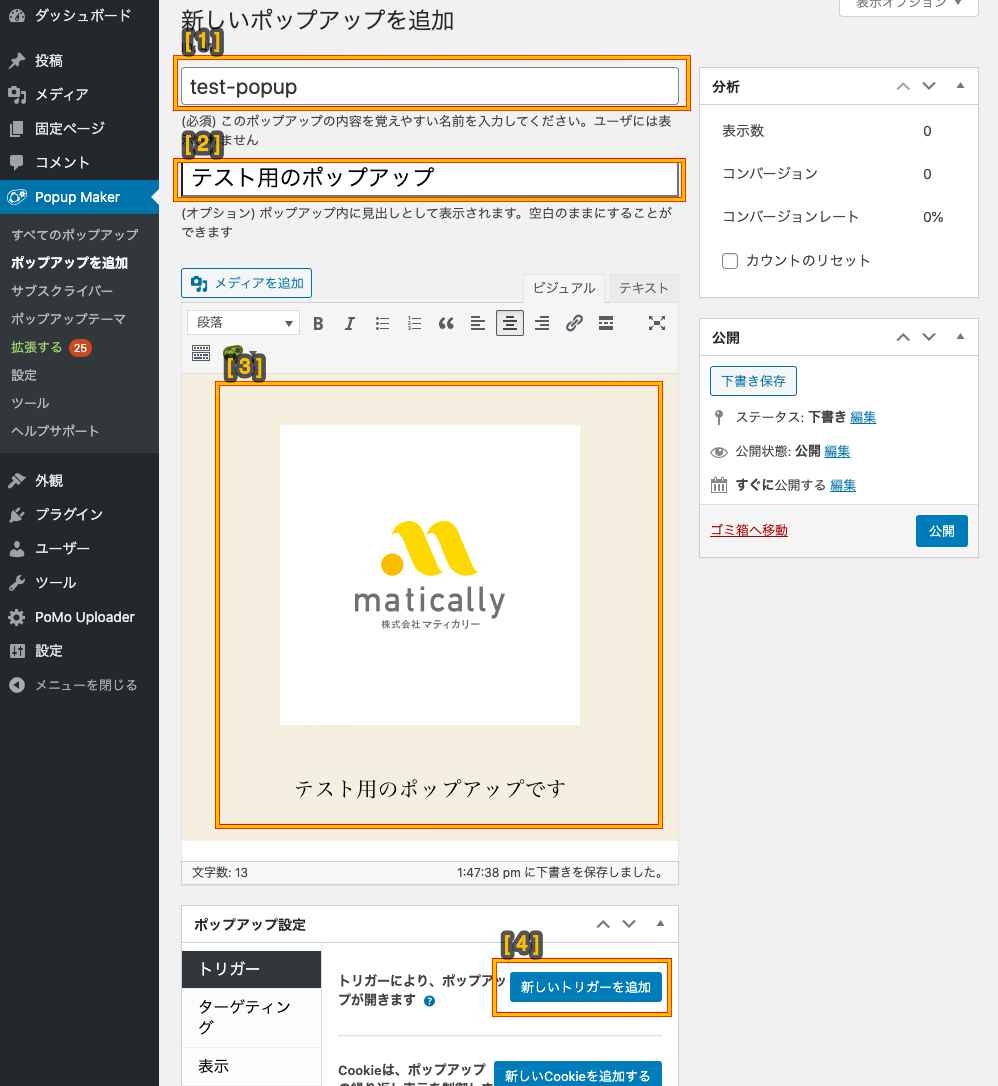The image size is (998, 1086).
Task: Open the Popup Maker menu
Action: click(80, 197)
